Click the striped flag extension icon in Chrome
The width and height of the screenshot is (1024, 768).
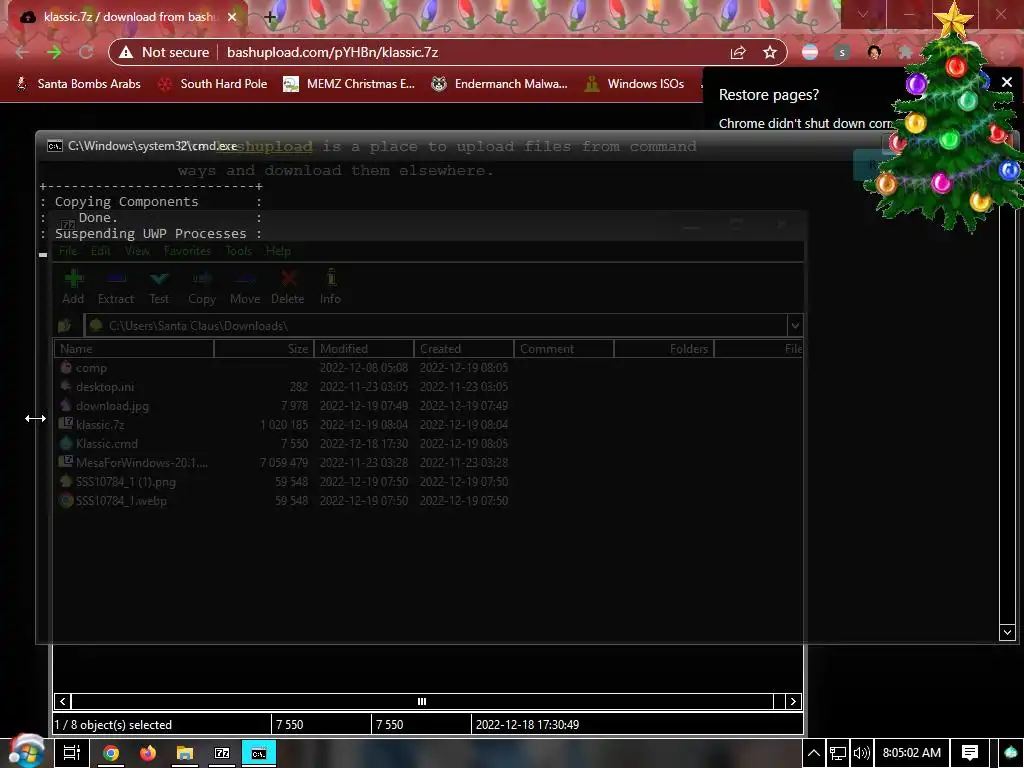tap(810, 52)
